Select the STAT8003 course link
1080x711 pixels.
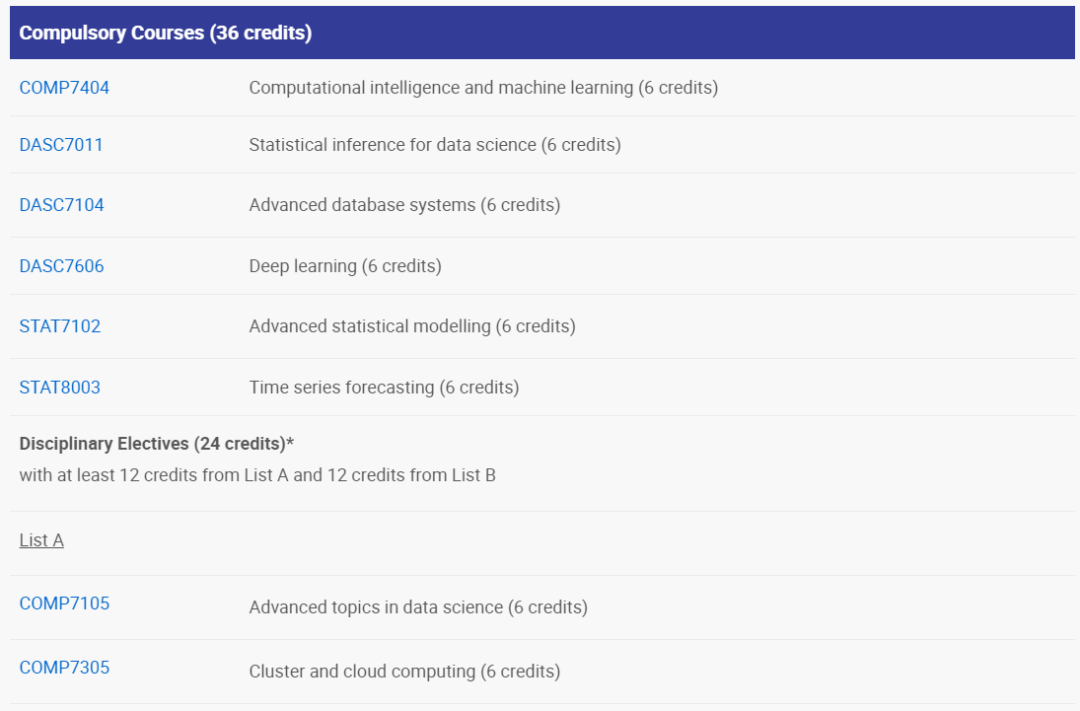click(60, 387)
